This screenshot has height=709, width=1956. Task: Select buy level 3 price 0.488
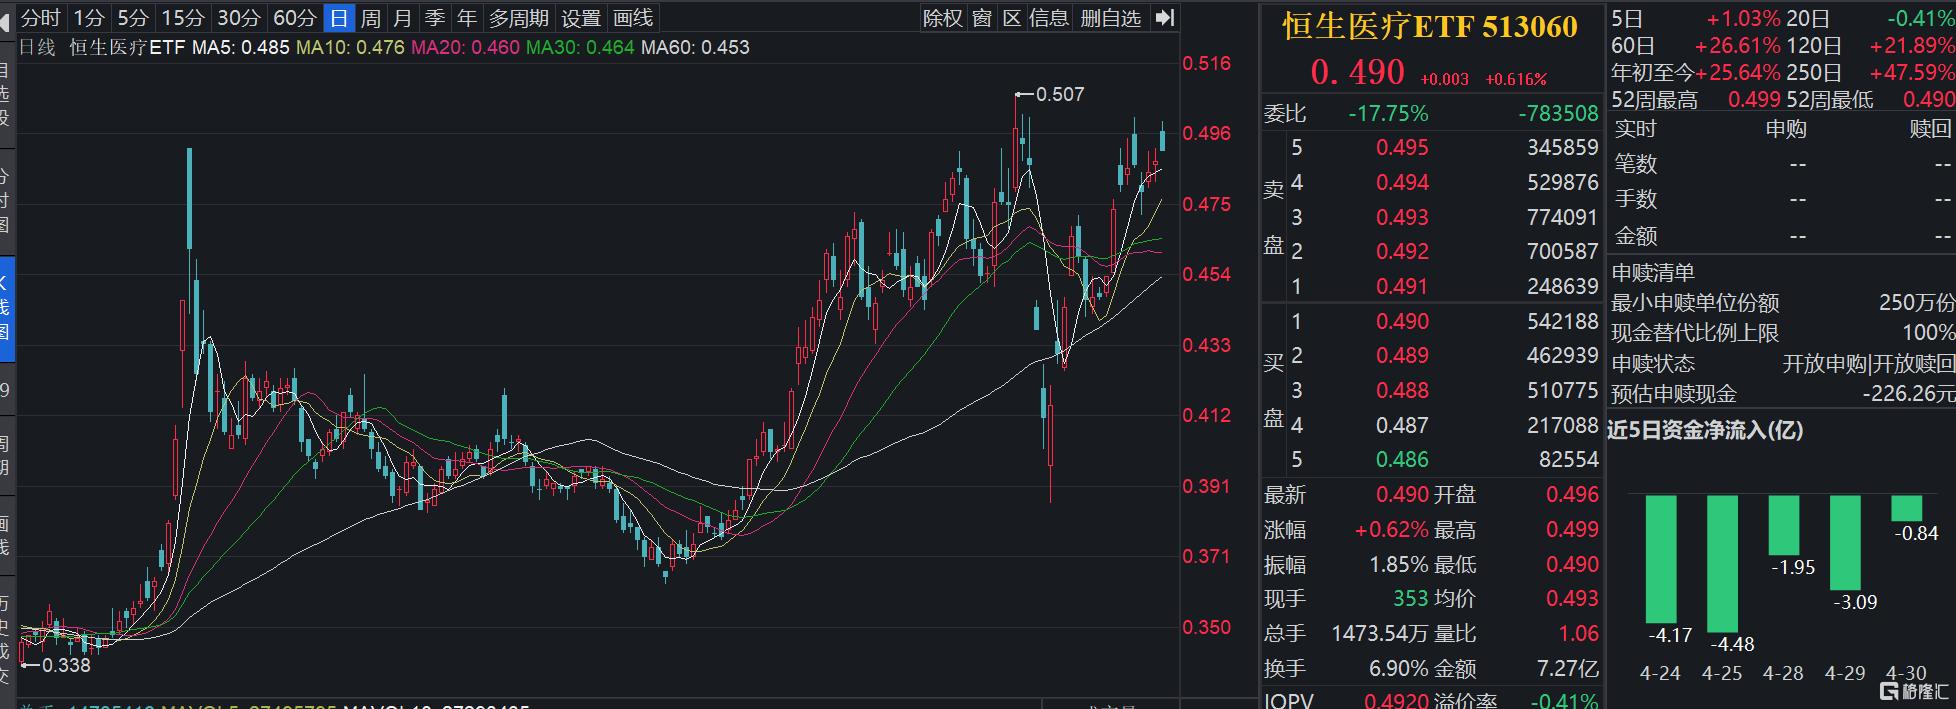coord(1402,390)
